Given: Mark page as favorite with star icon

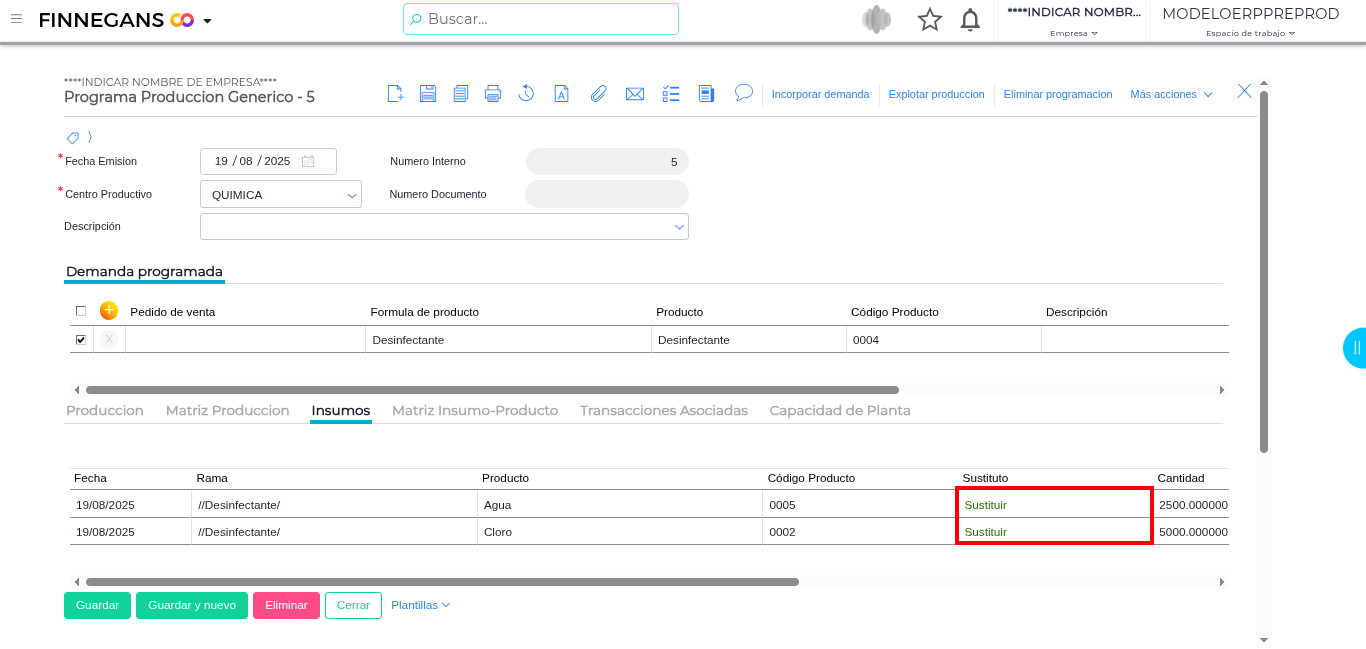Looking at the screenshot, I should (930, 20).
